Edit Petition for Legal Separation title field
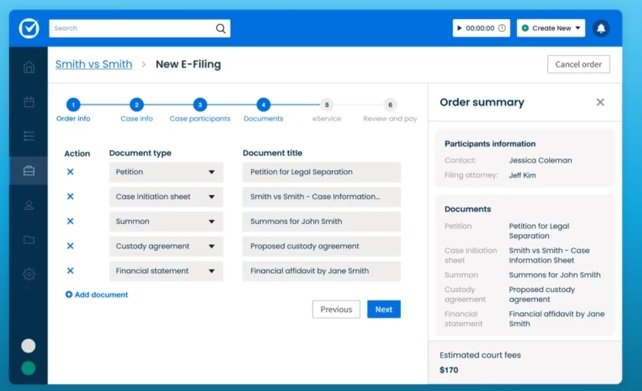642x391 pixels. 321,172
